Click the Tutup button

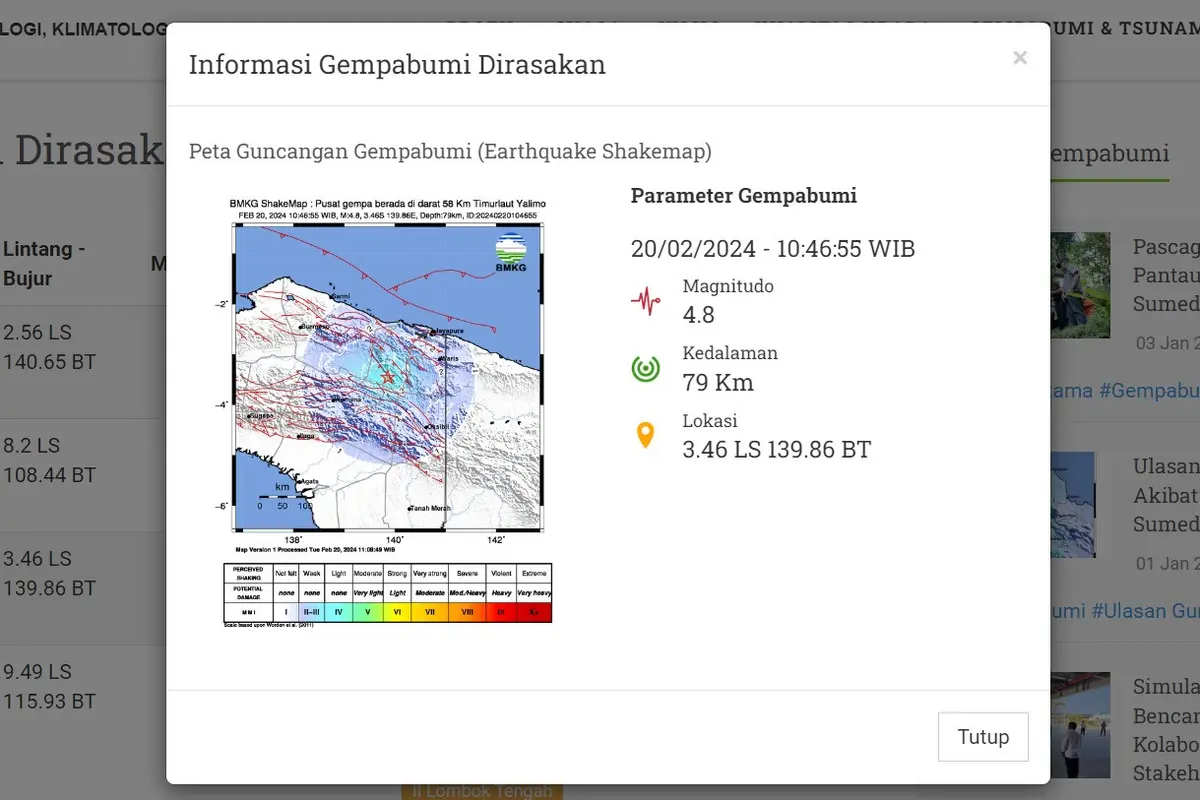(x=983, y=737)
